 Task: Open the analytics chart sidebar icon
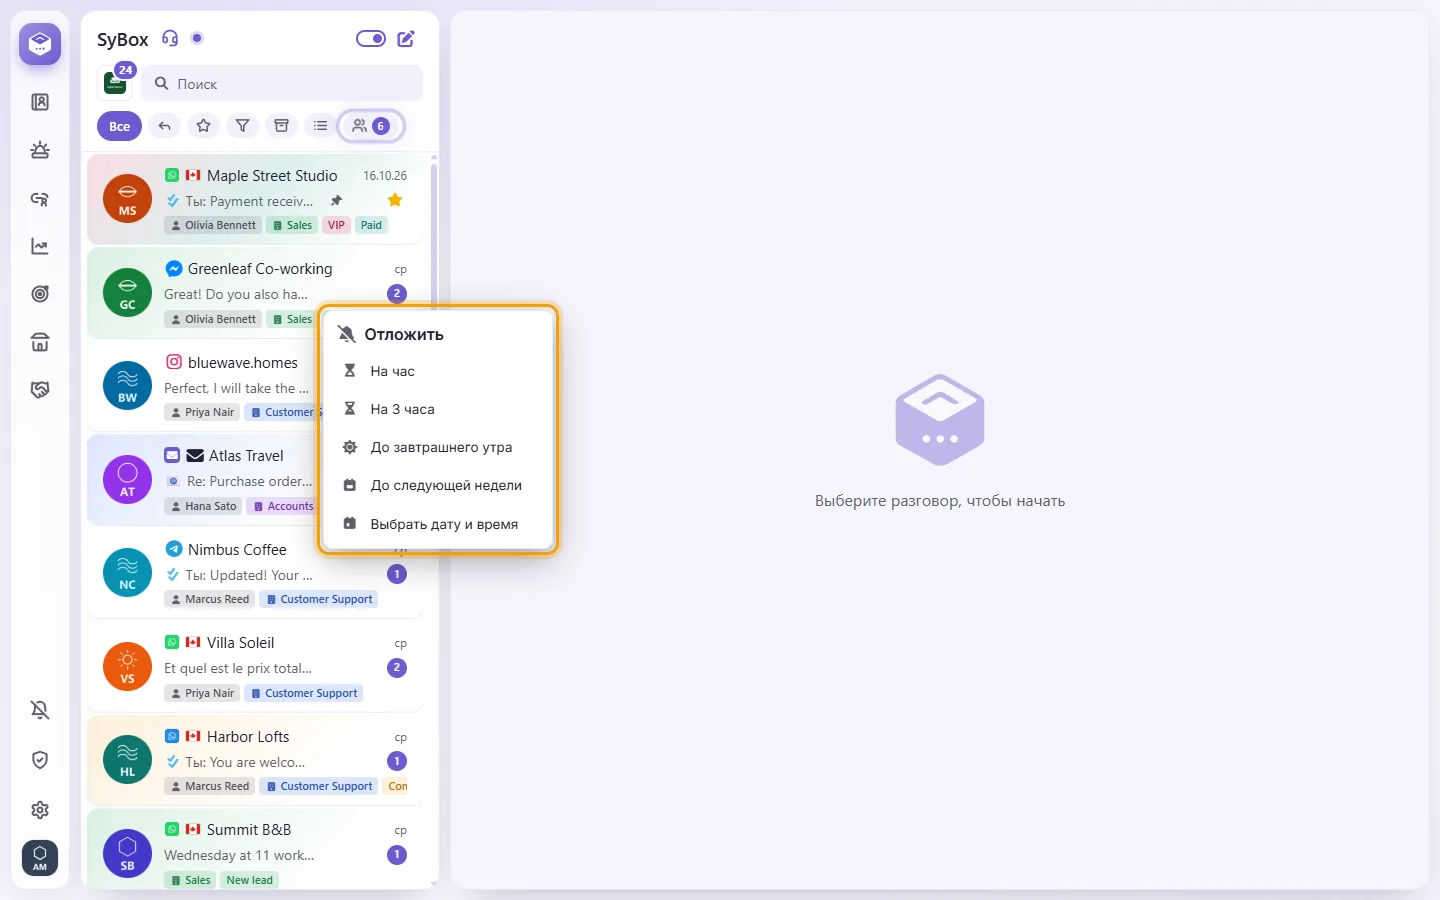(40, 246)
